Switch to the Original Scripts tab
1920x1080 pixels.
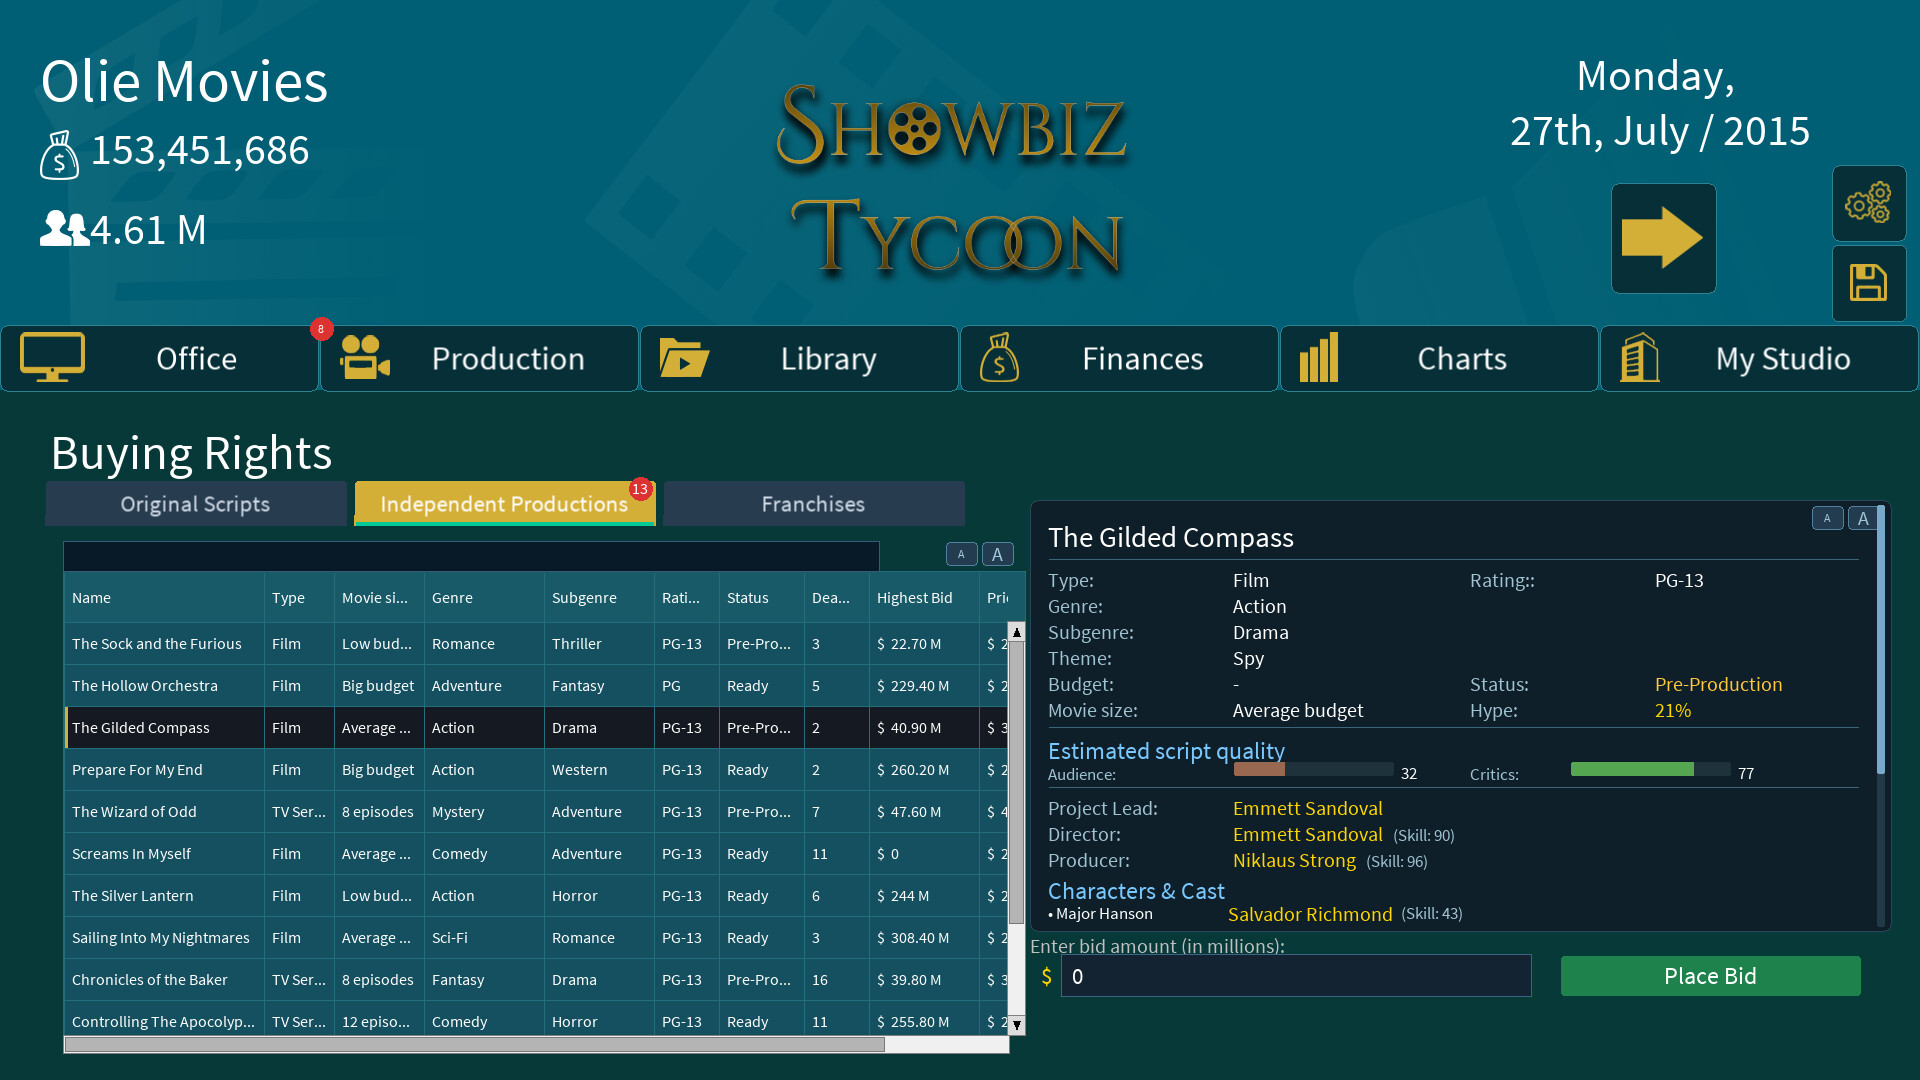196,504
